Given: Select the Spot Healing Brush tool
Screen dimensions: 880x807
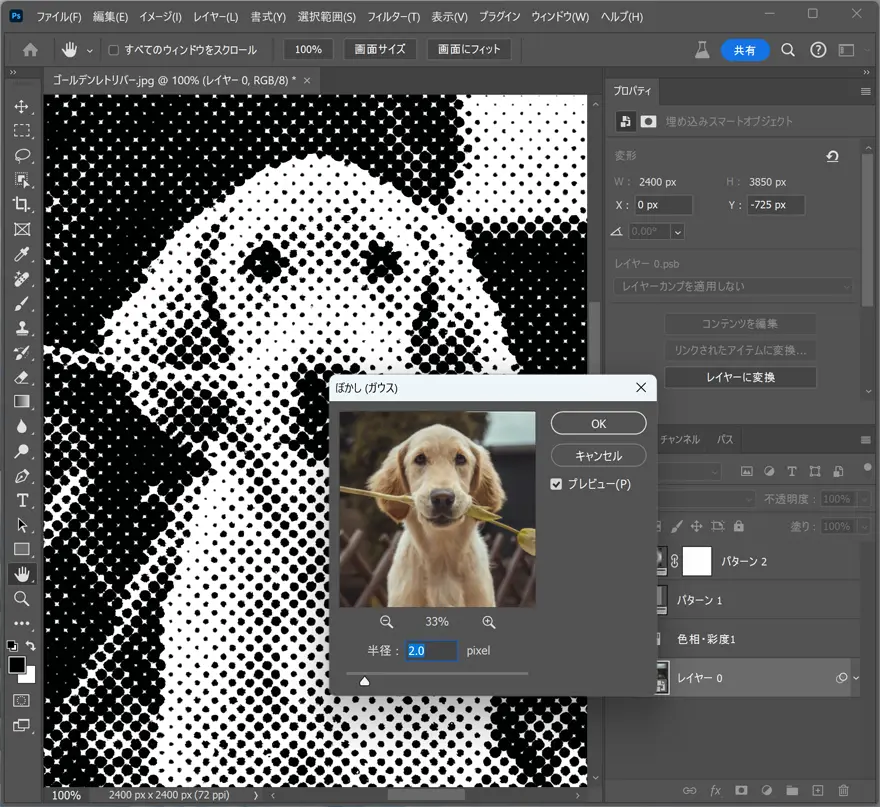Looking at the screenshot, I should 22,279.
